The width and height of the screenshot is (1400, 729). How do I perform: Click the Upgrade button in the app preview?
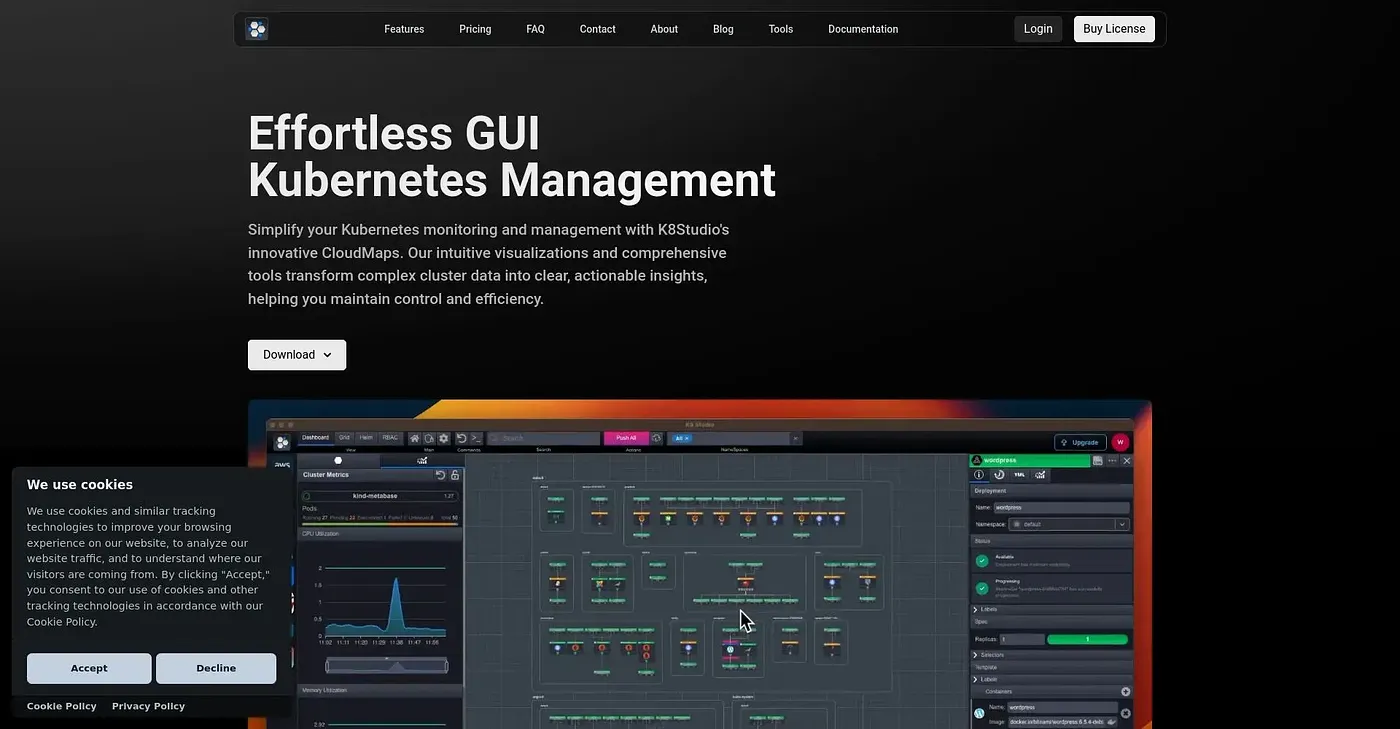pos(1080,442)
